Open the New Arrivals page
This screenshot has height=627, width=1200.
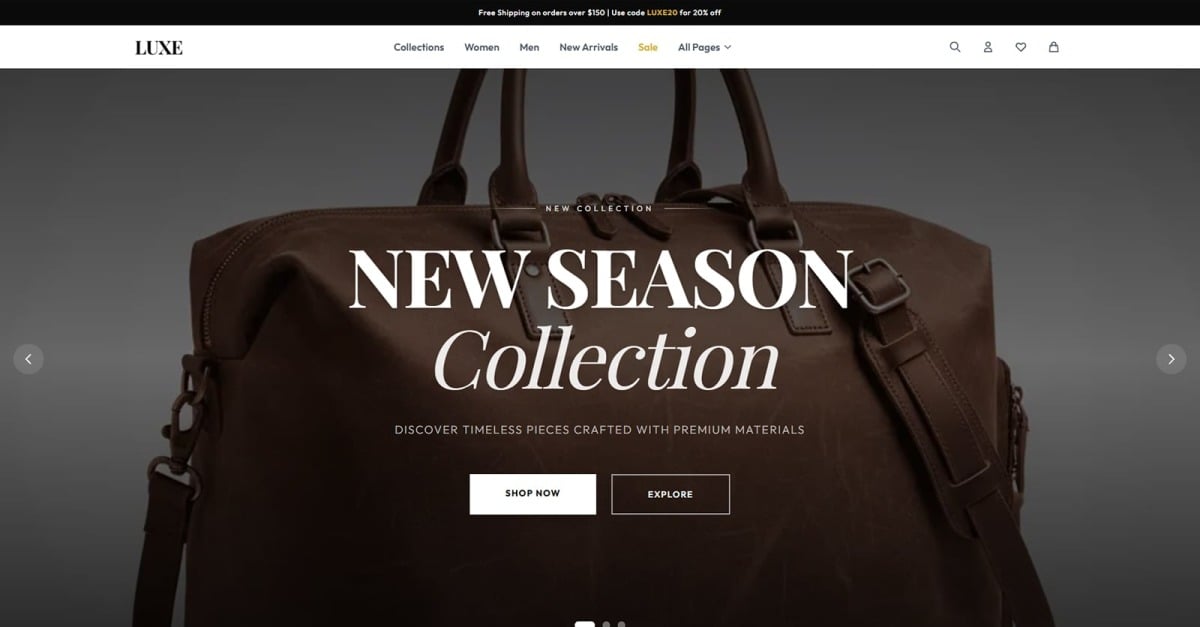pos(589,47)
